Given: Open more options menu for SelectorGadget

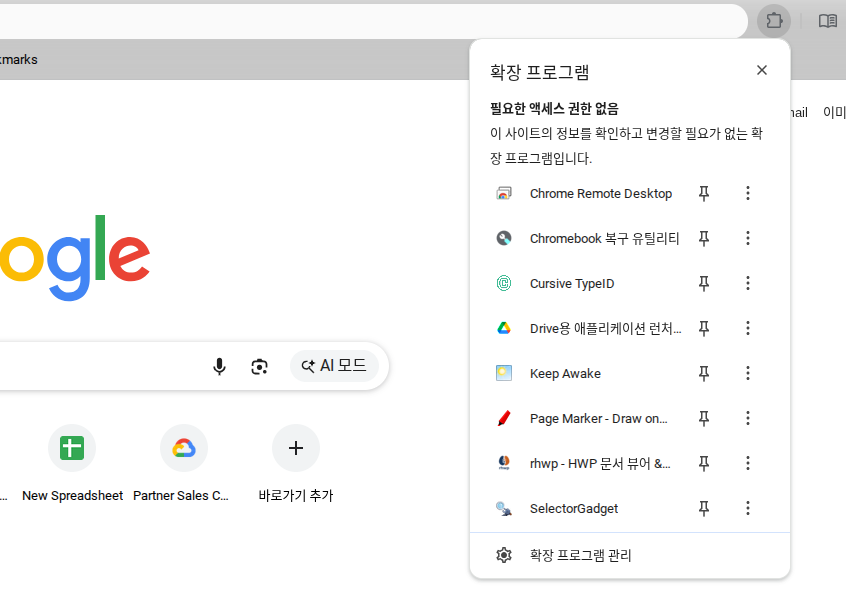Looking at the screenshot, I should (748, 509).
